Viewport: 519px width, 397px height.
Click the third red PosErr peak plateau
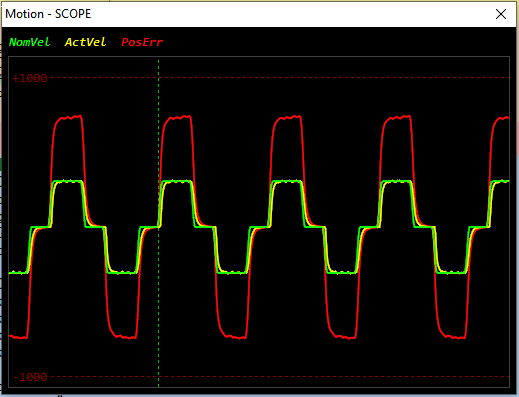point(287,117)
